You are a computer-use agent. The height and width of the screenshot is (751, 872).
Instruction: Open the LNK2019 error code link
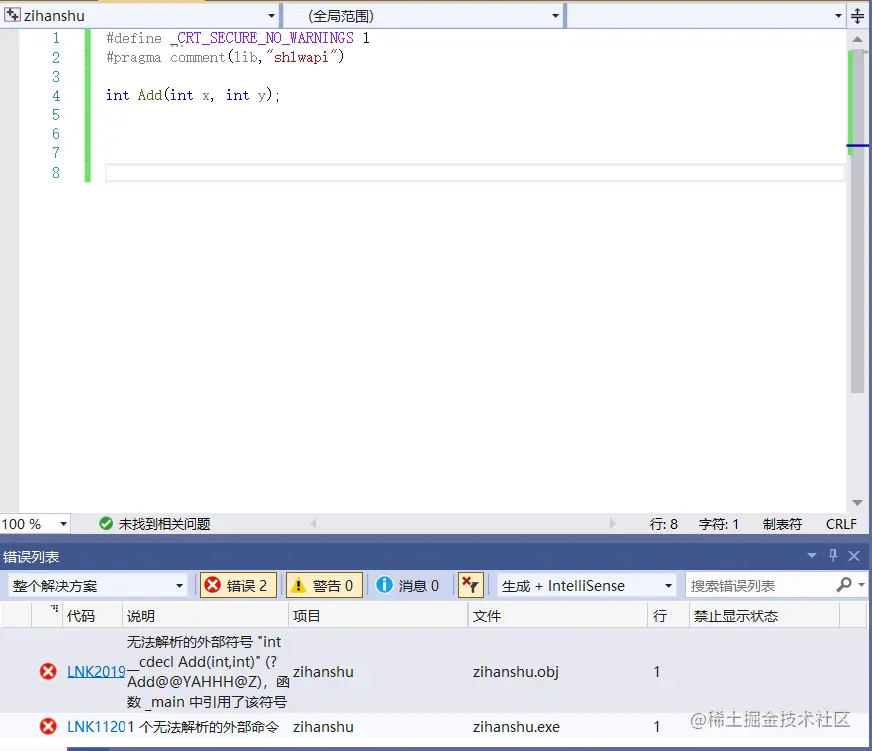click(x=96, y=671)
